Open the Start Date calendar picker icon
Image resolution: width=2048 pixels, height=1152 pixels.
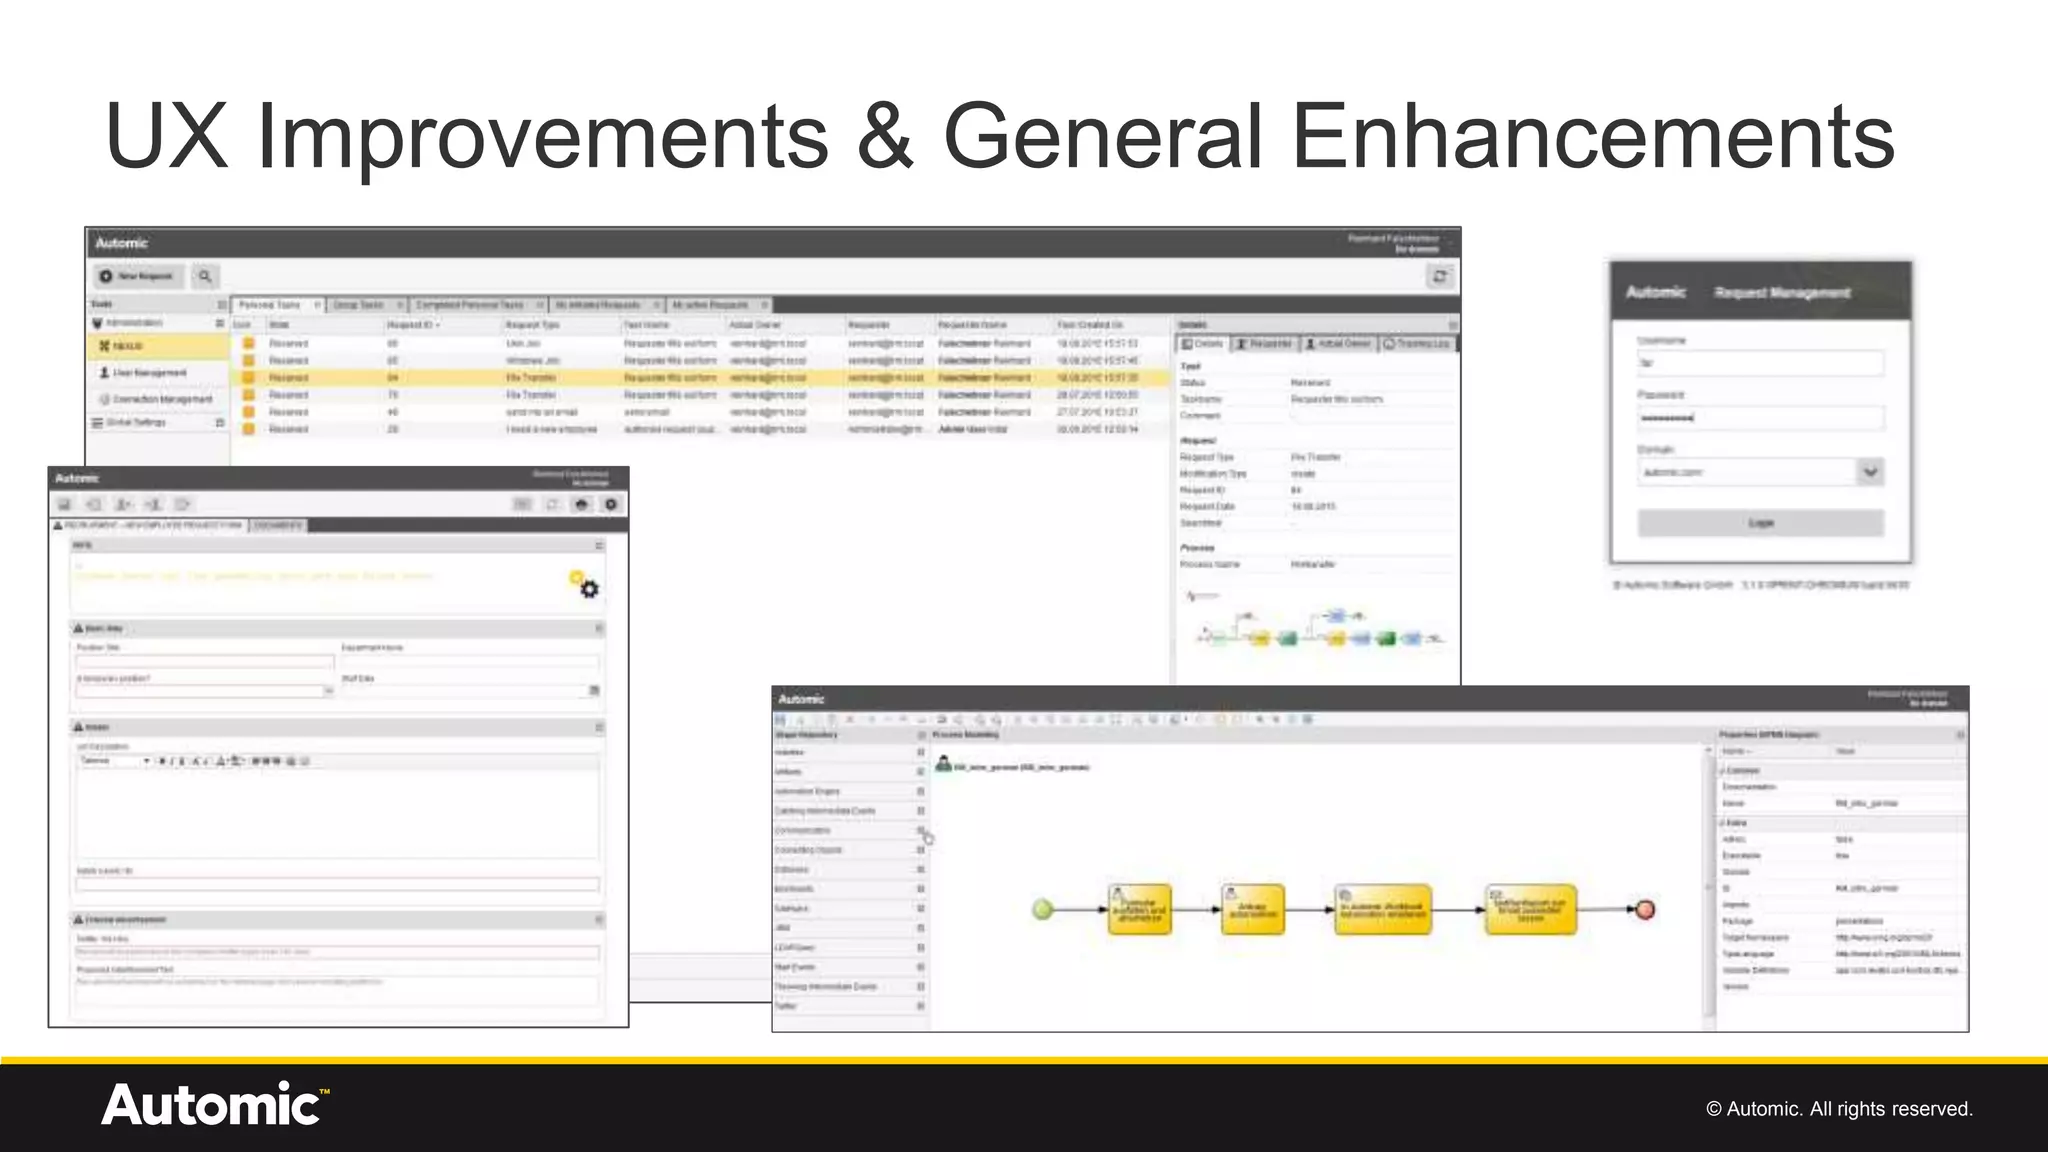pyautogui.click(x=594, y=691)
